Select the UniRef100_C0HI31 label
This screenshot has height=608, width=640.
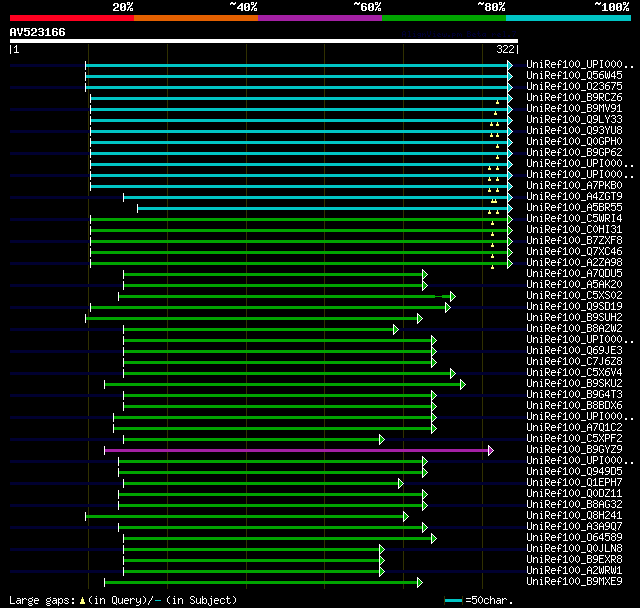point(574,230)
